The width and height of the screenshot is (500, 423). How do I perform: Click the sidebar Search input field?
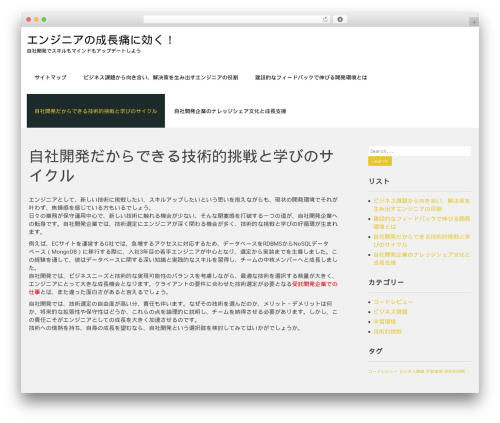(x=420, y=151)
